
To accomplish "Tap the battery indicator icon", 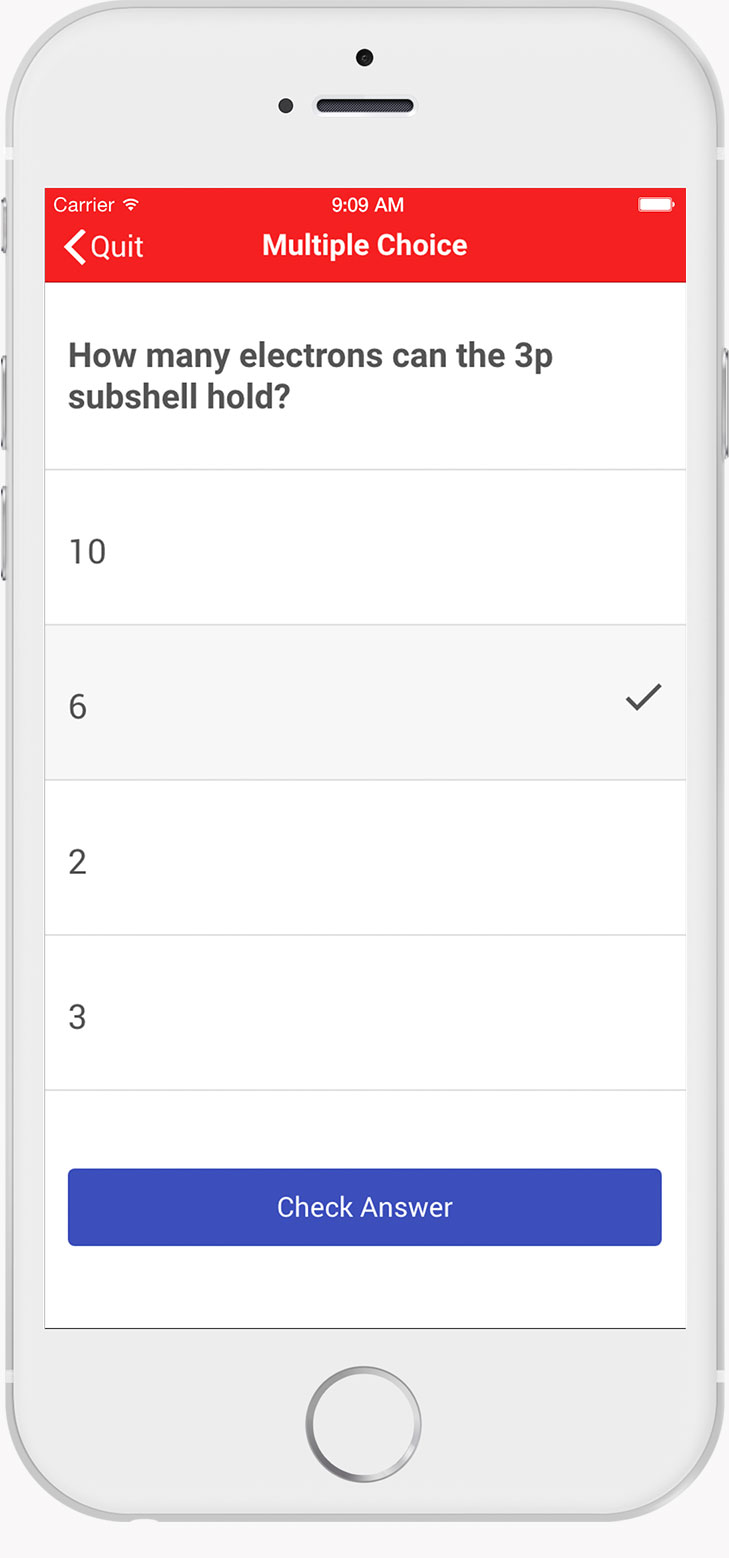I will point(656,205).
